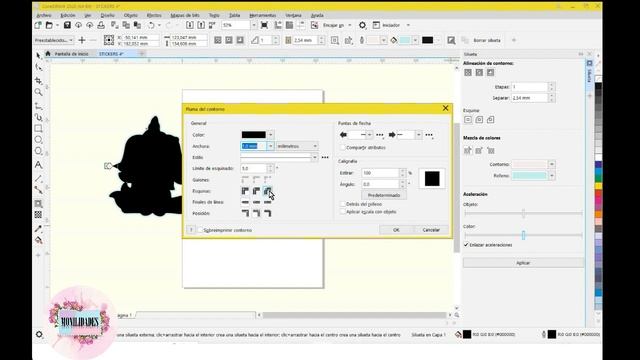Open the start arrowhead dropdown

(369, 135)
